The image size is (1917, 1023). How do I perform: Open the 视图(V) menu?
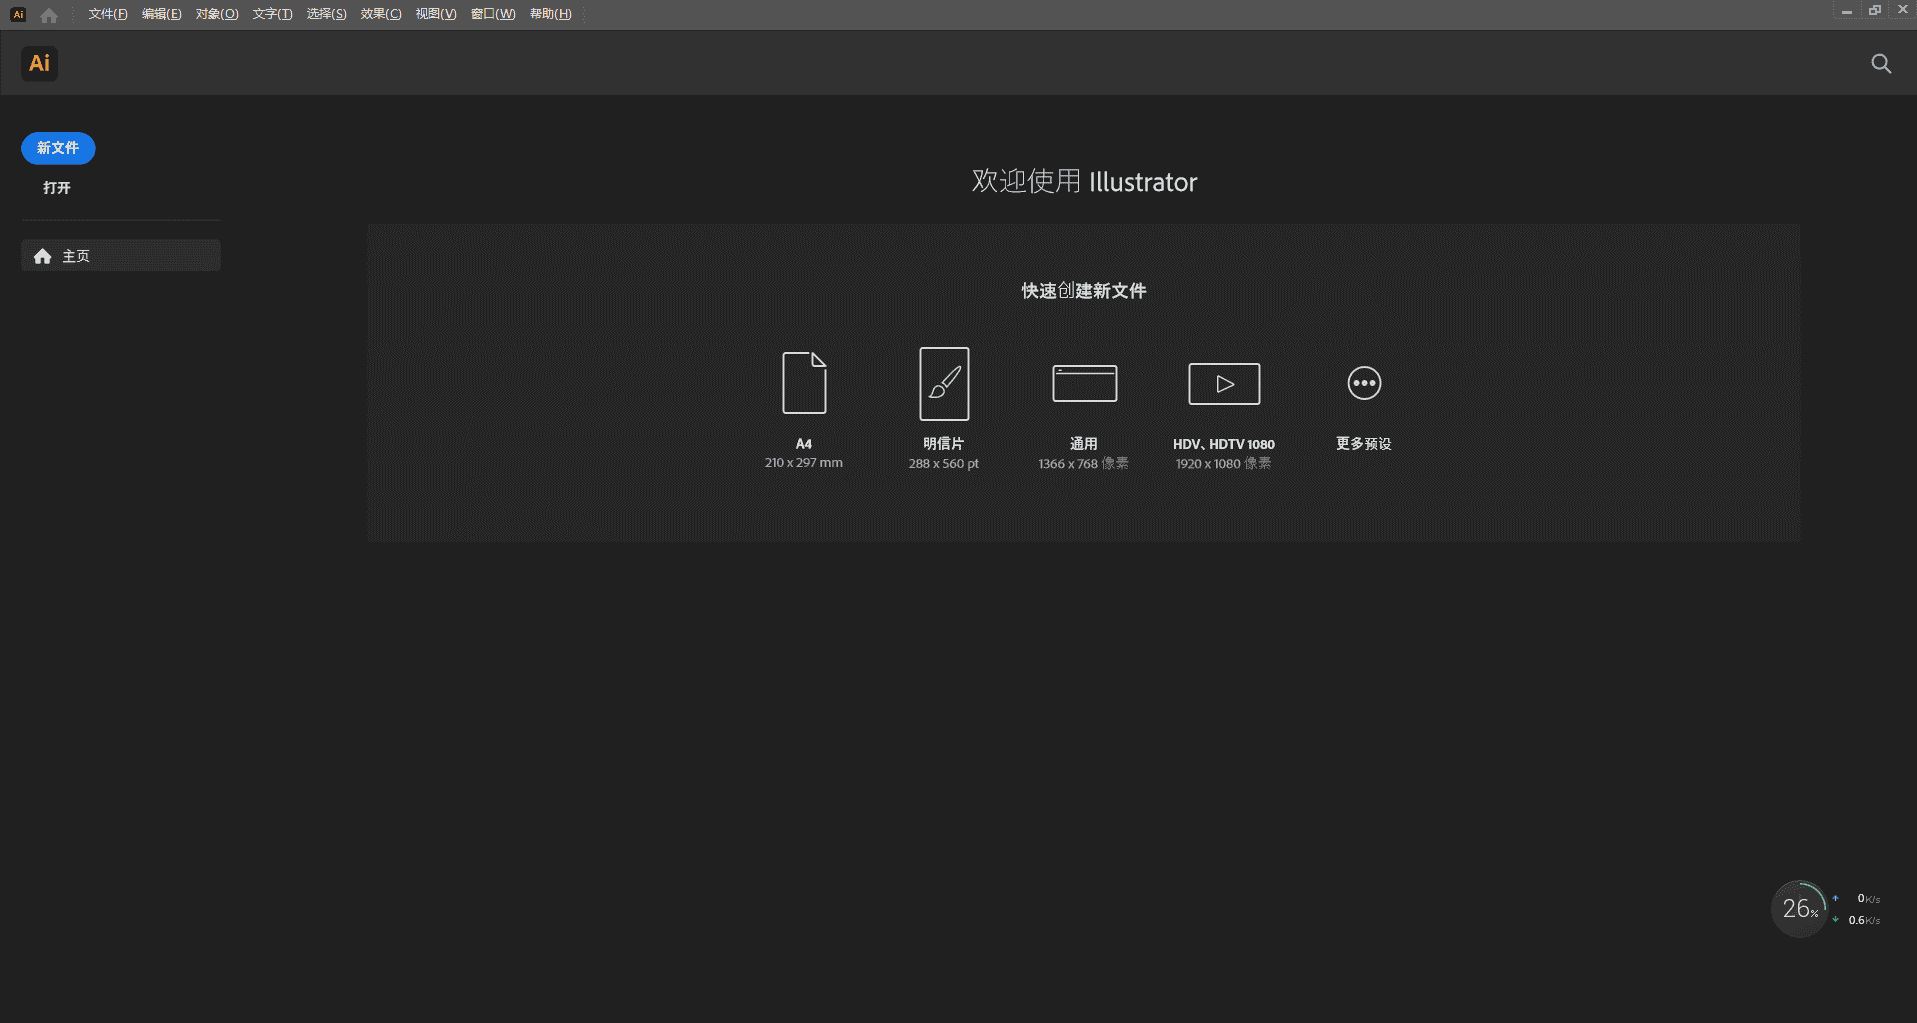(x=436, y=14)
